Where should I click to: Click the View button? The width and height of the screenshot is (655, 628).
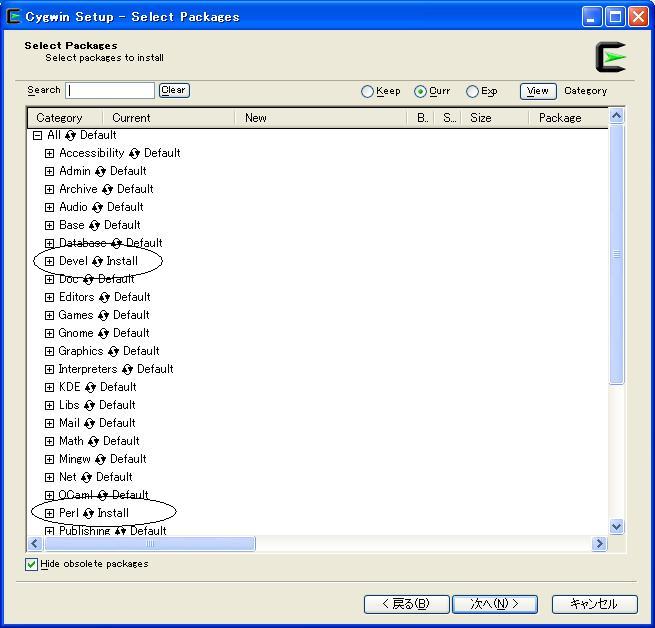click(x=538, y=91)
